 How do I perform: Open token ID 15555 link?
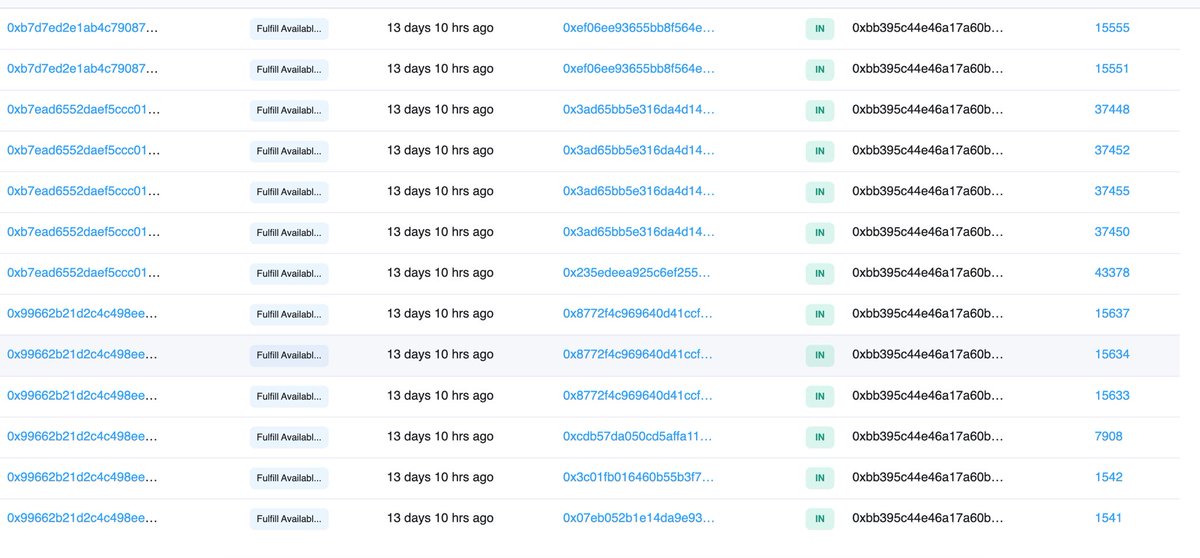coord(1112,28)
